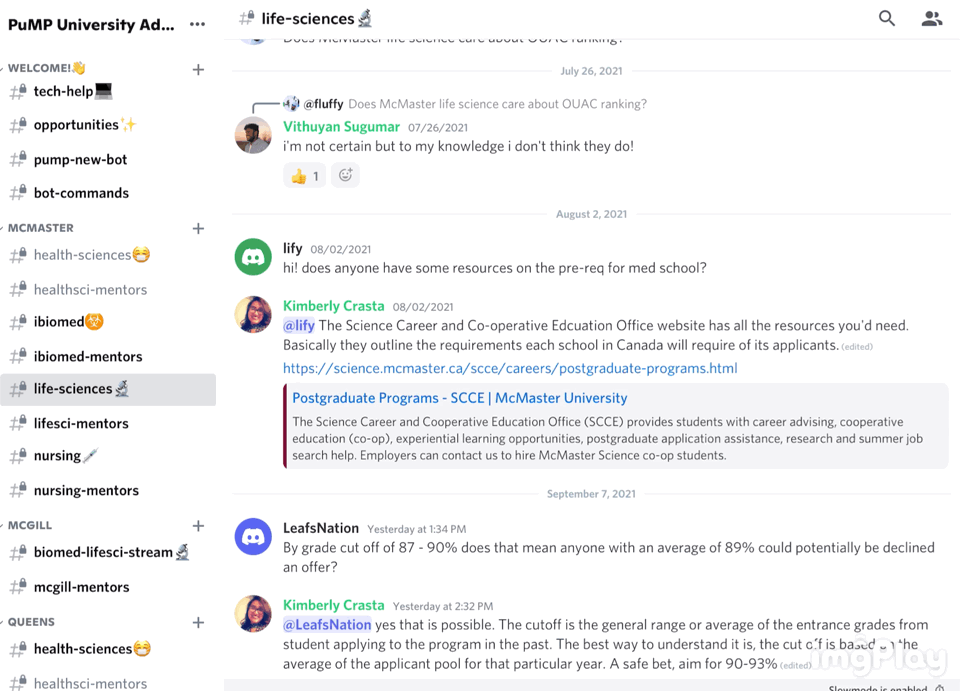The width and height of the screenshot is (960, 691).
Task: Show the member list icon
Action: click(x=931, y=18)
